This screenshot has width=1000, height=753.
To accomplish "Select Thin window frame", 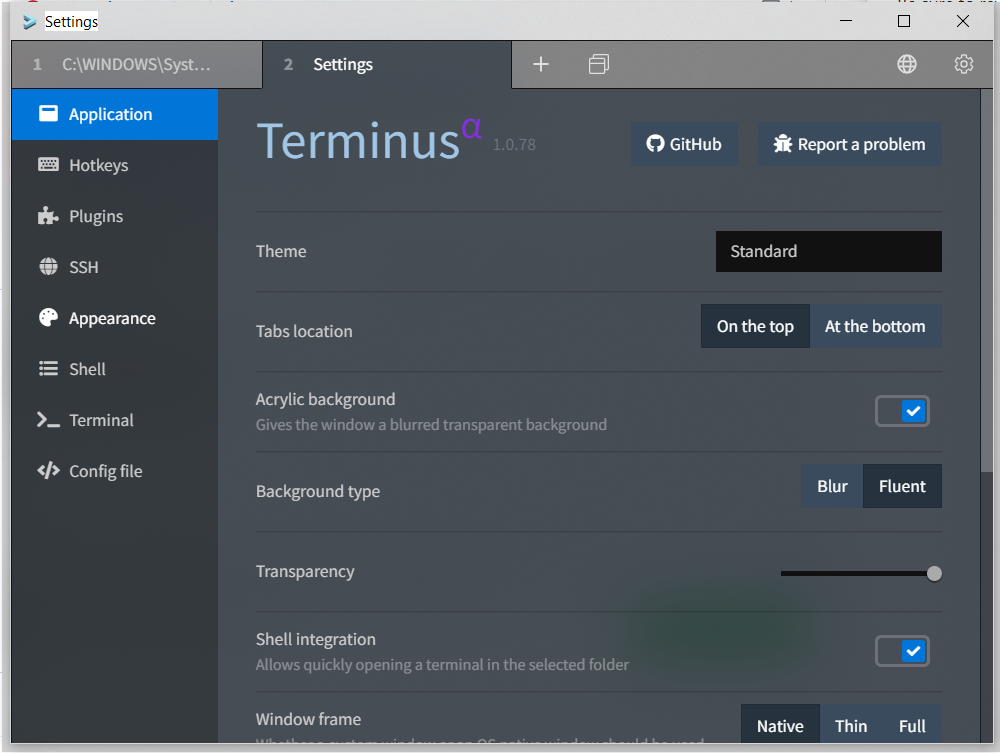I will click(x=851, y=726).
